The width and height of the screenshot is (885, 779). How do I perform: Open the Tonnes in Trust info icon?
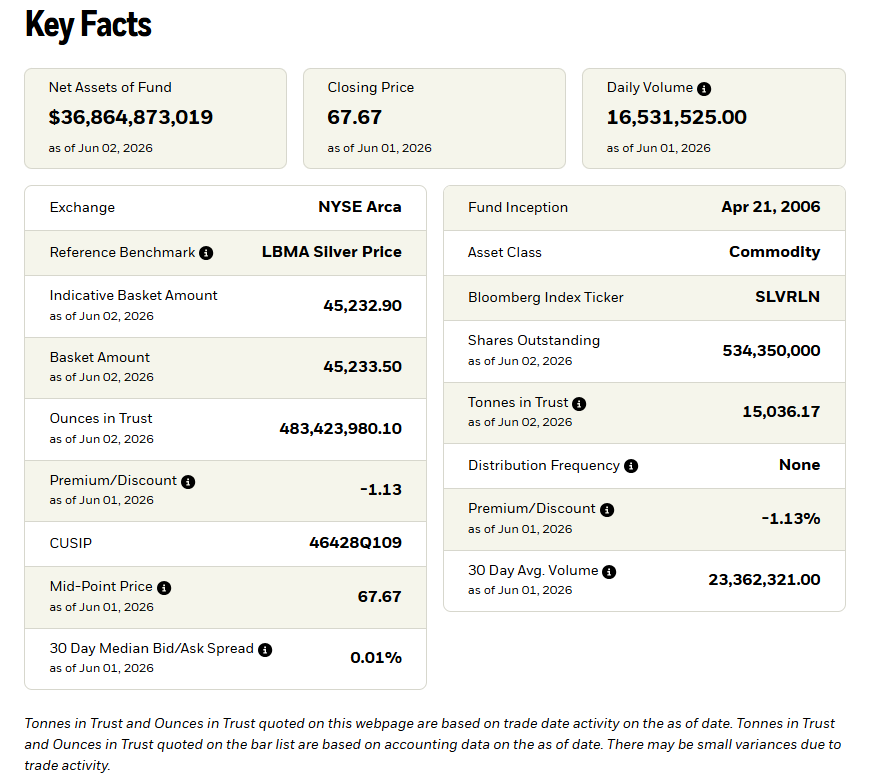pos(579,404)
